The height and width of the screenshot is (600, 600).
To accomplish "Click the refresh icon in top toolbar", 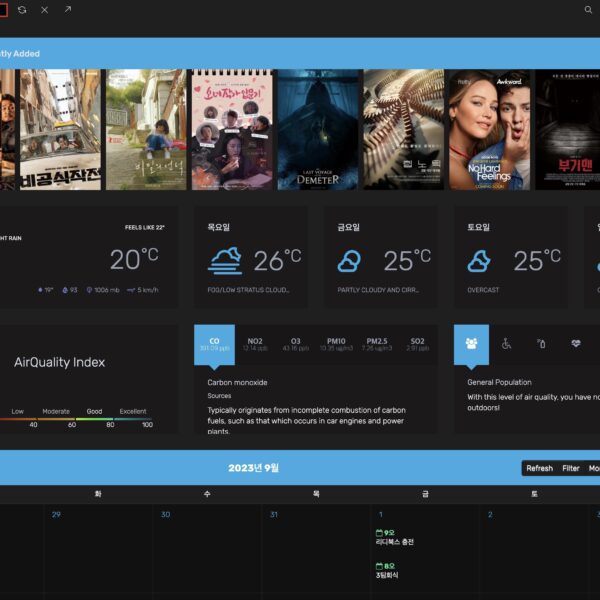I will [22, 9].
